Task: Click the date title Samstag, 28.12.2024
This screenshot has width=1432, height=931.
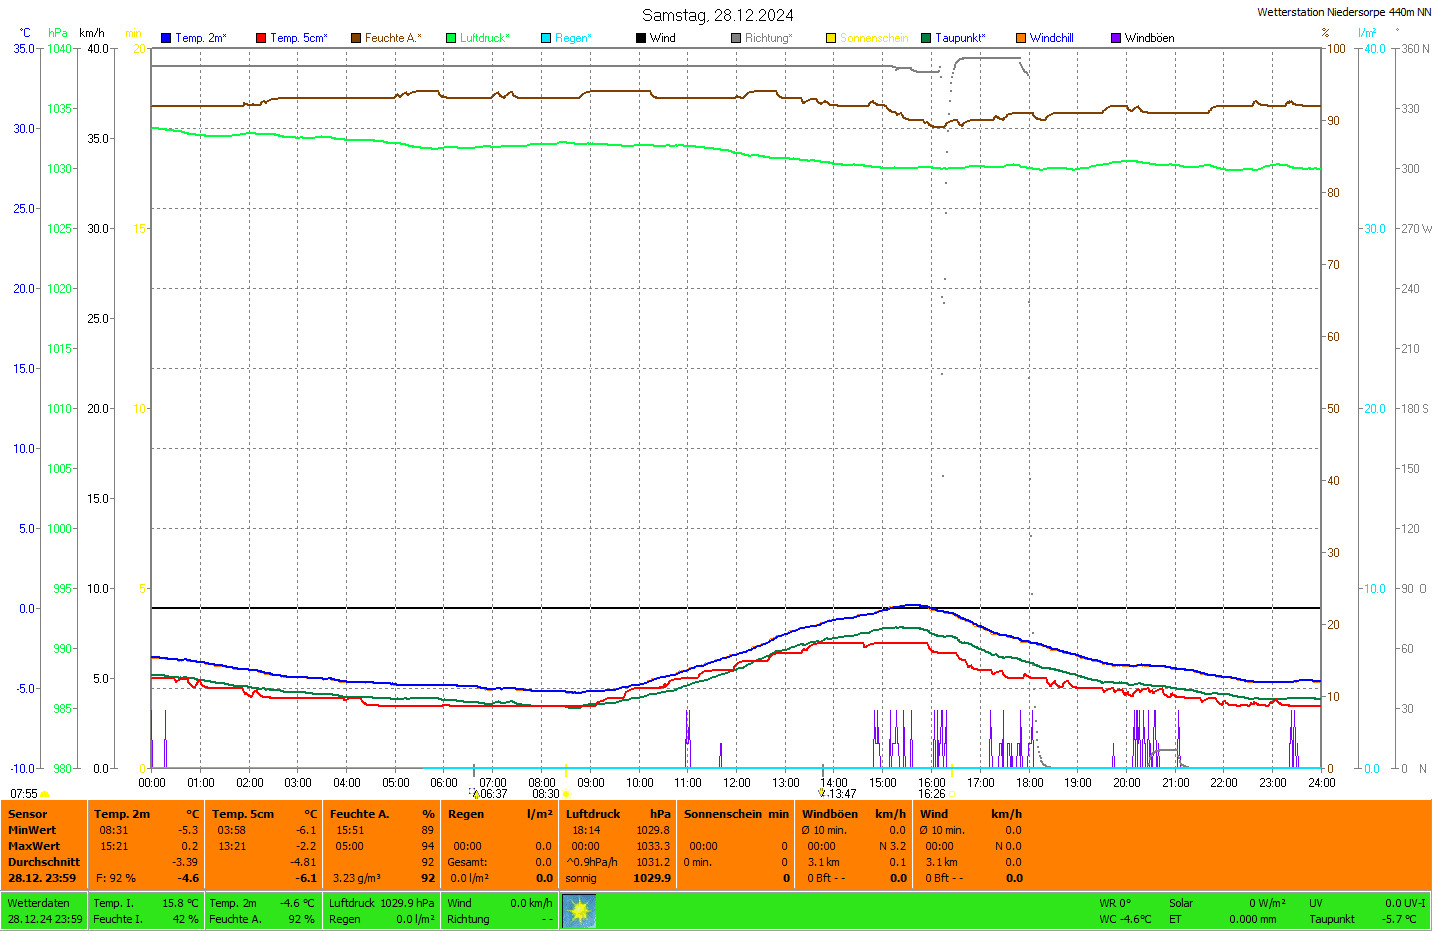Action: 717,15
